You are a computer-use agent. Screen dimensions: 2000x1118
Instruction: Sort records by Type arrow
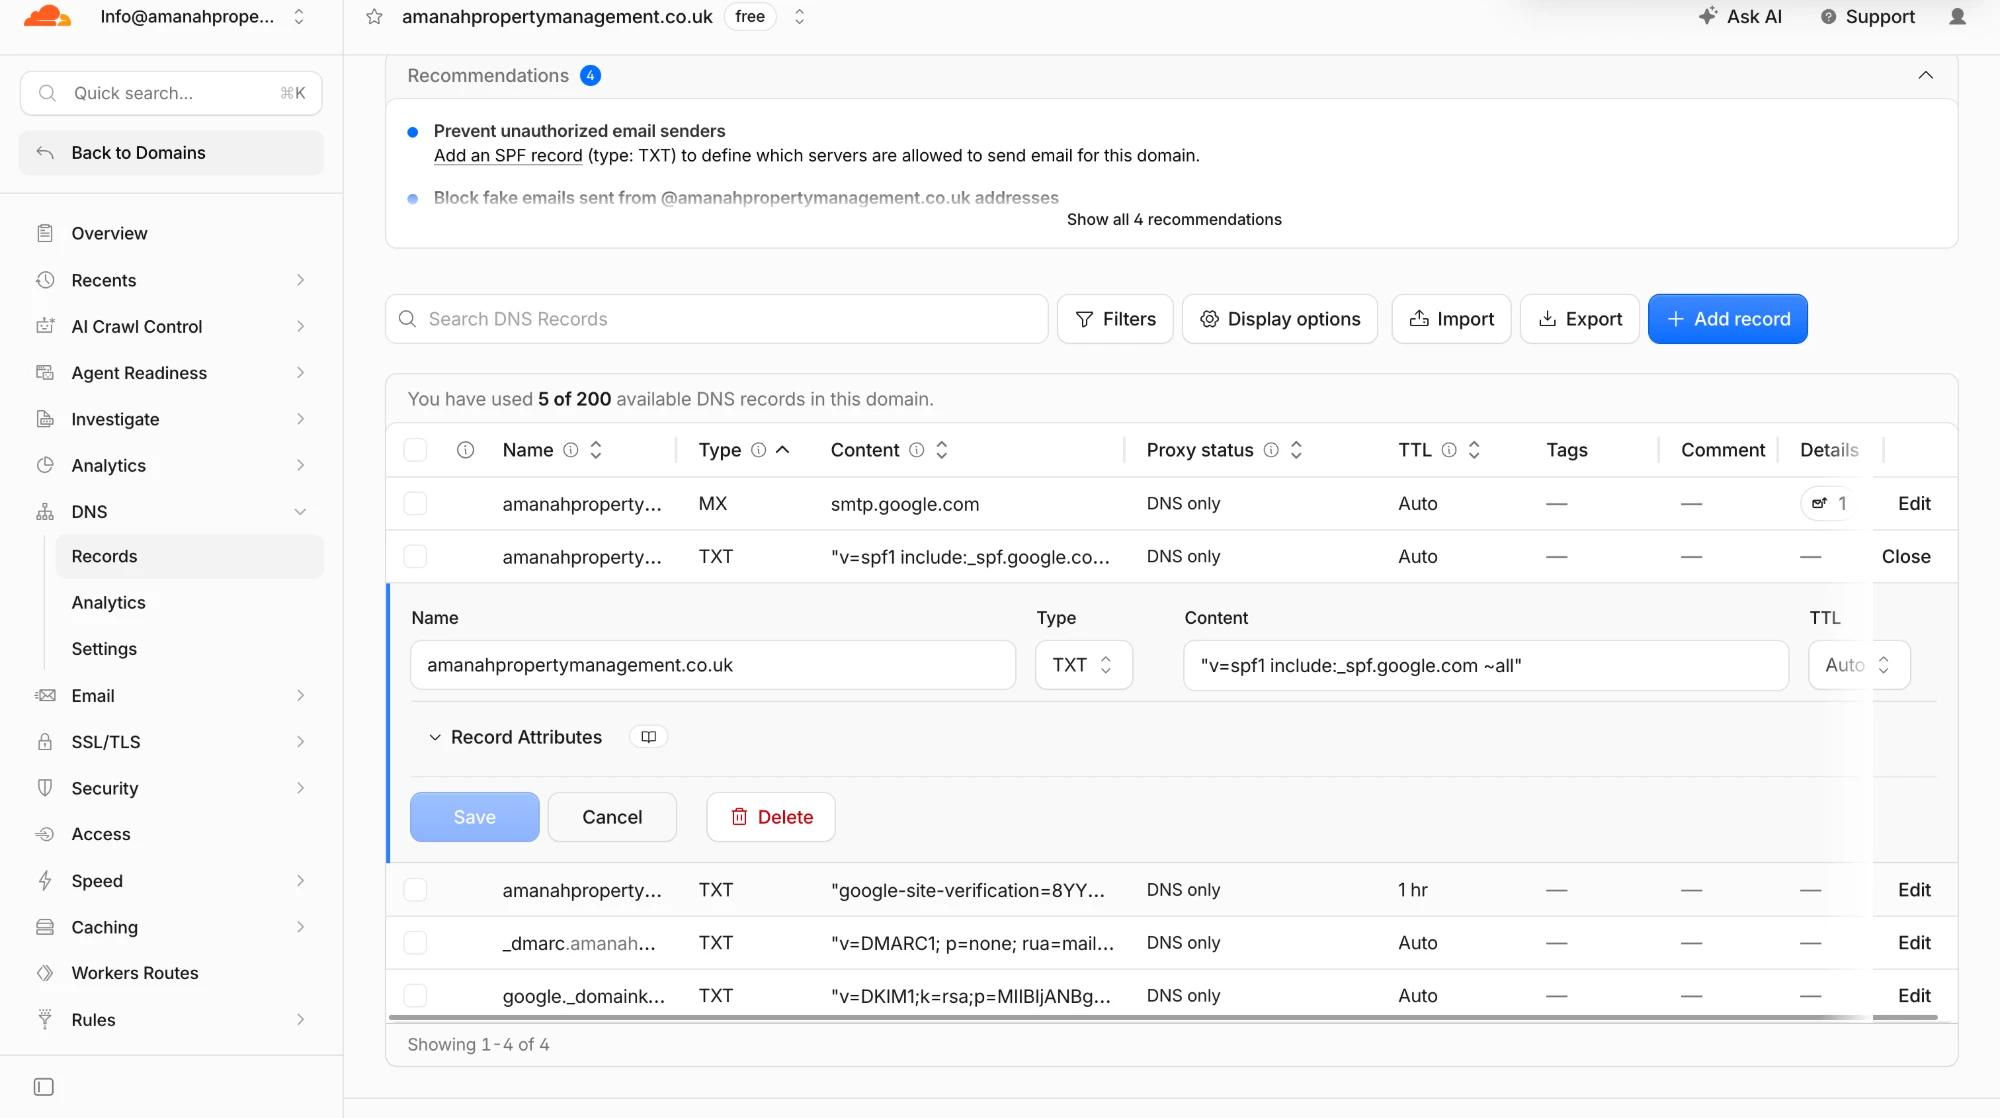[x=783, y=450]
